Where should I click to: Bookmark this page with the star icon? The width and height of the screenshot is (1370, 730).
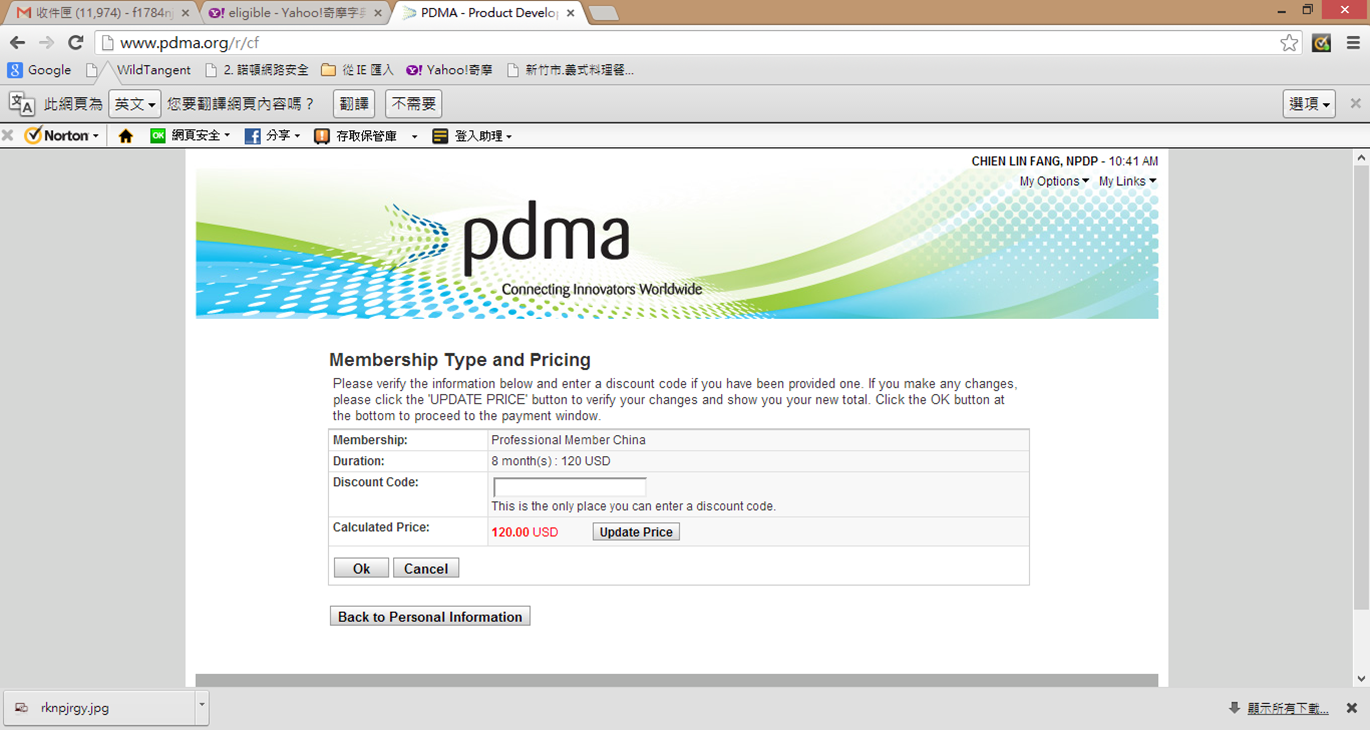click(x=1289, y=43)
